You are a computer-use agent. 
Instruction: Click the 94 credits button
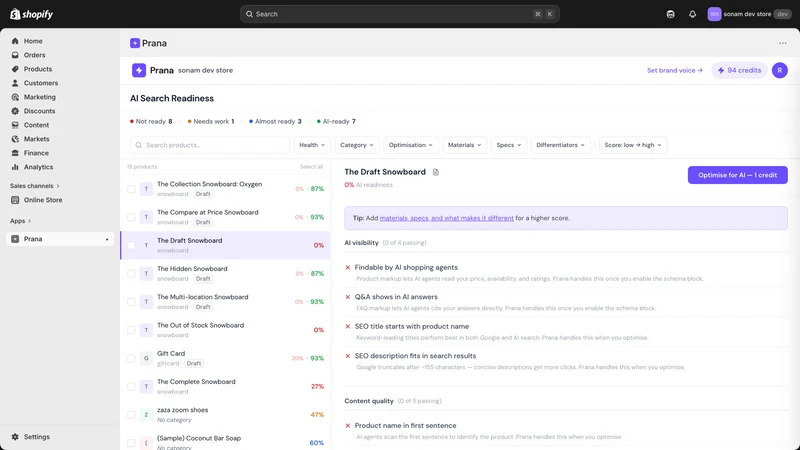coord(739,70)
